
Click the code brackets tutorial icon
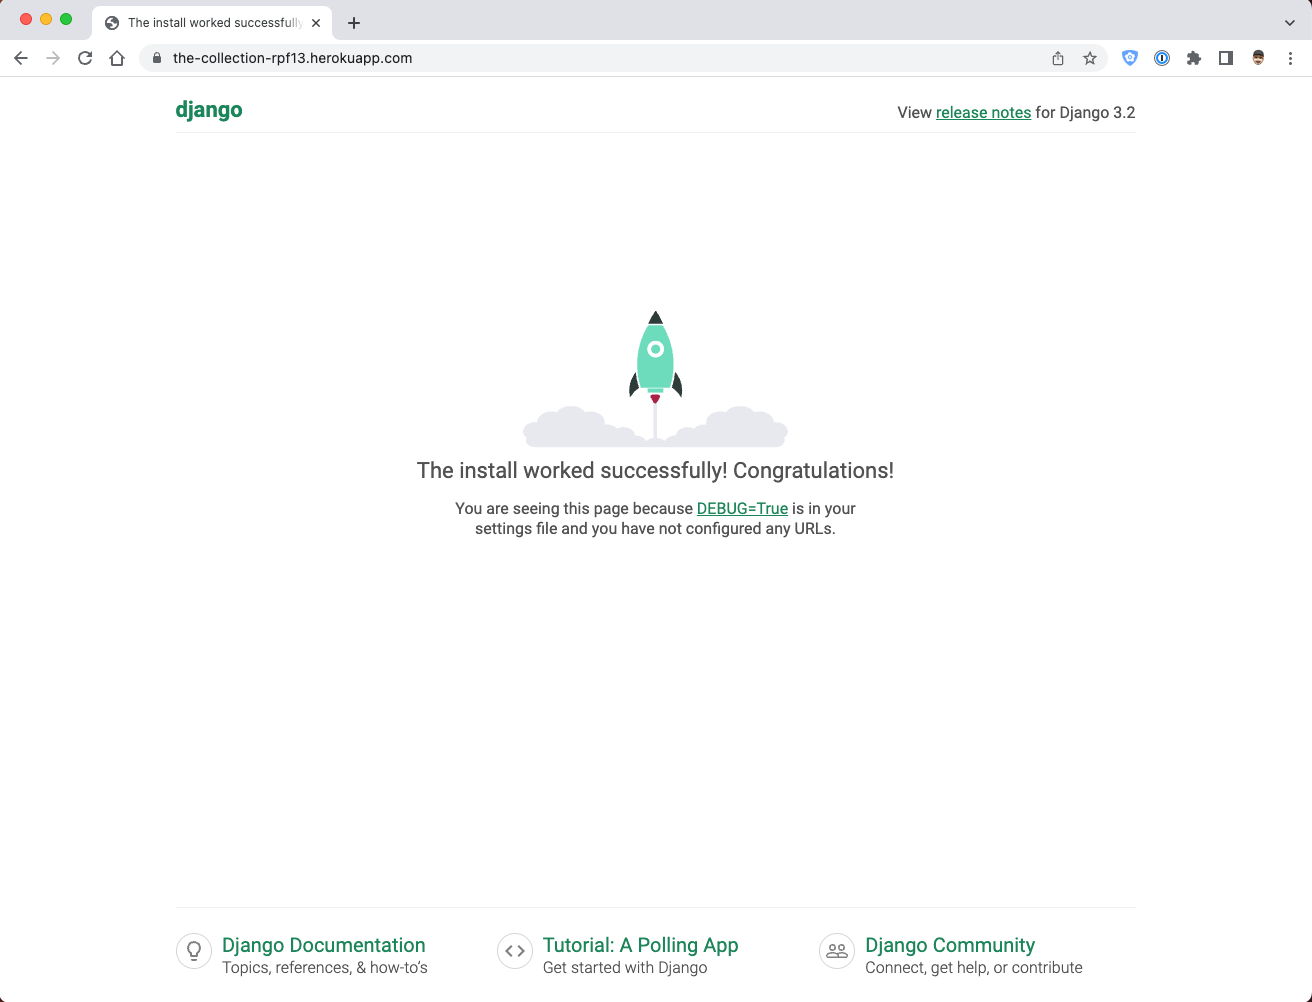(515, 951)
